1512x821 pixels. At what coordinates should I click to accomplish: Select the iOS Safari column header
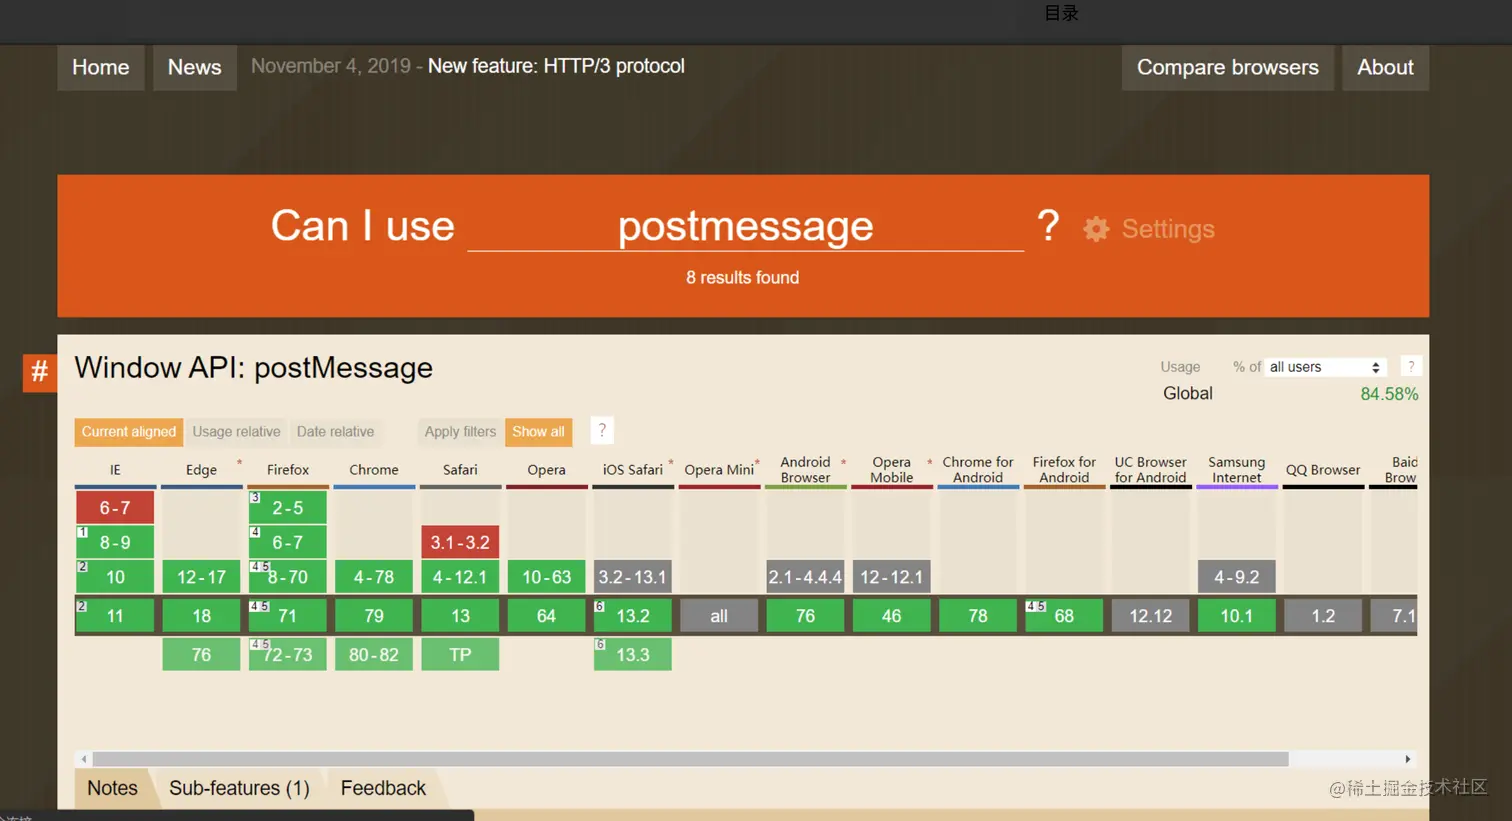pyautogui.click(x=633, y=470)
